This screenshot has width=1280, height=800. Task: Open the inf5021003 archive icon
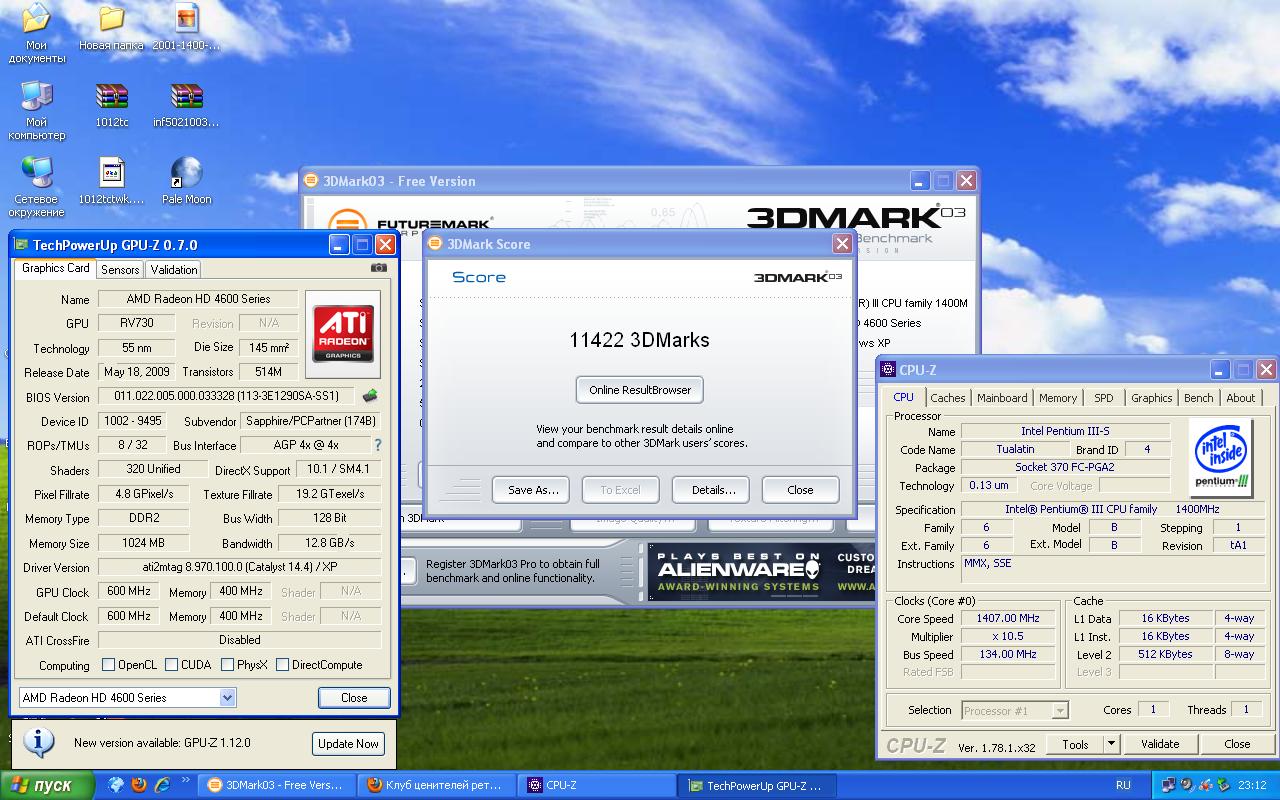click(x=186, y=105)
